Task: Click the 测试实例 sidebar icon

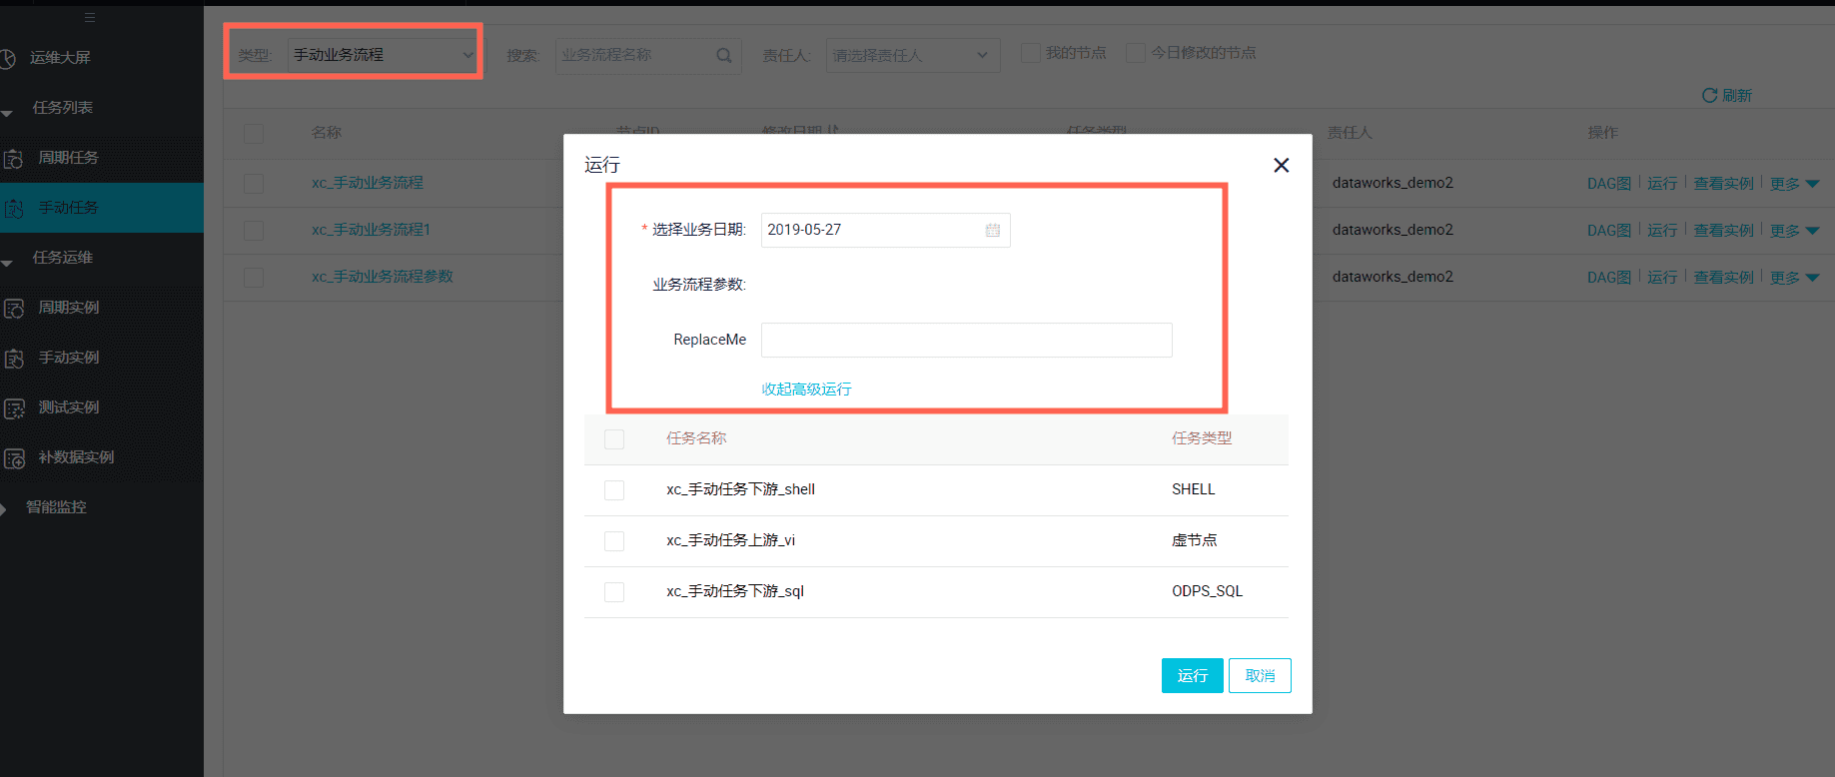Action: click(14, 408)
